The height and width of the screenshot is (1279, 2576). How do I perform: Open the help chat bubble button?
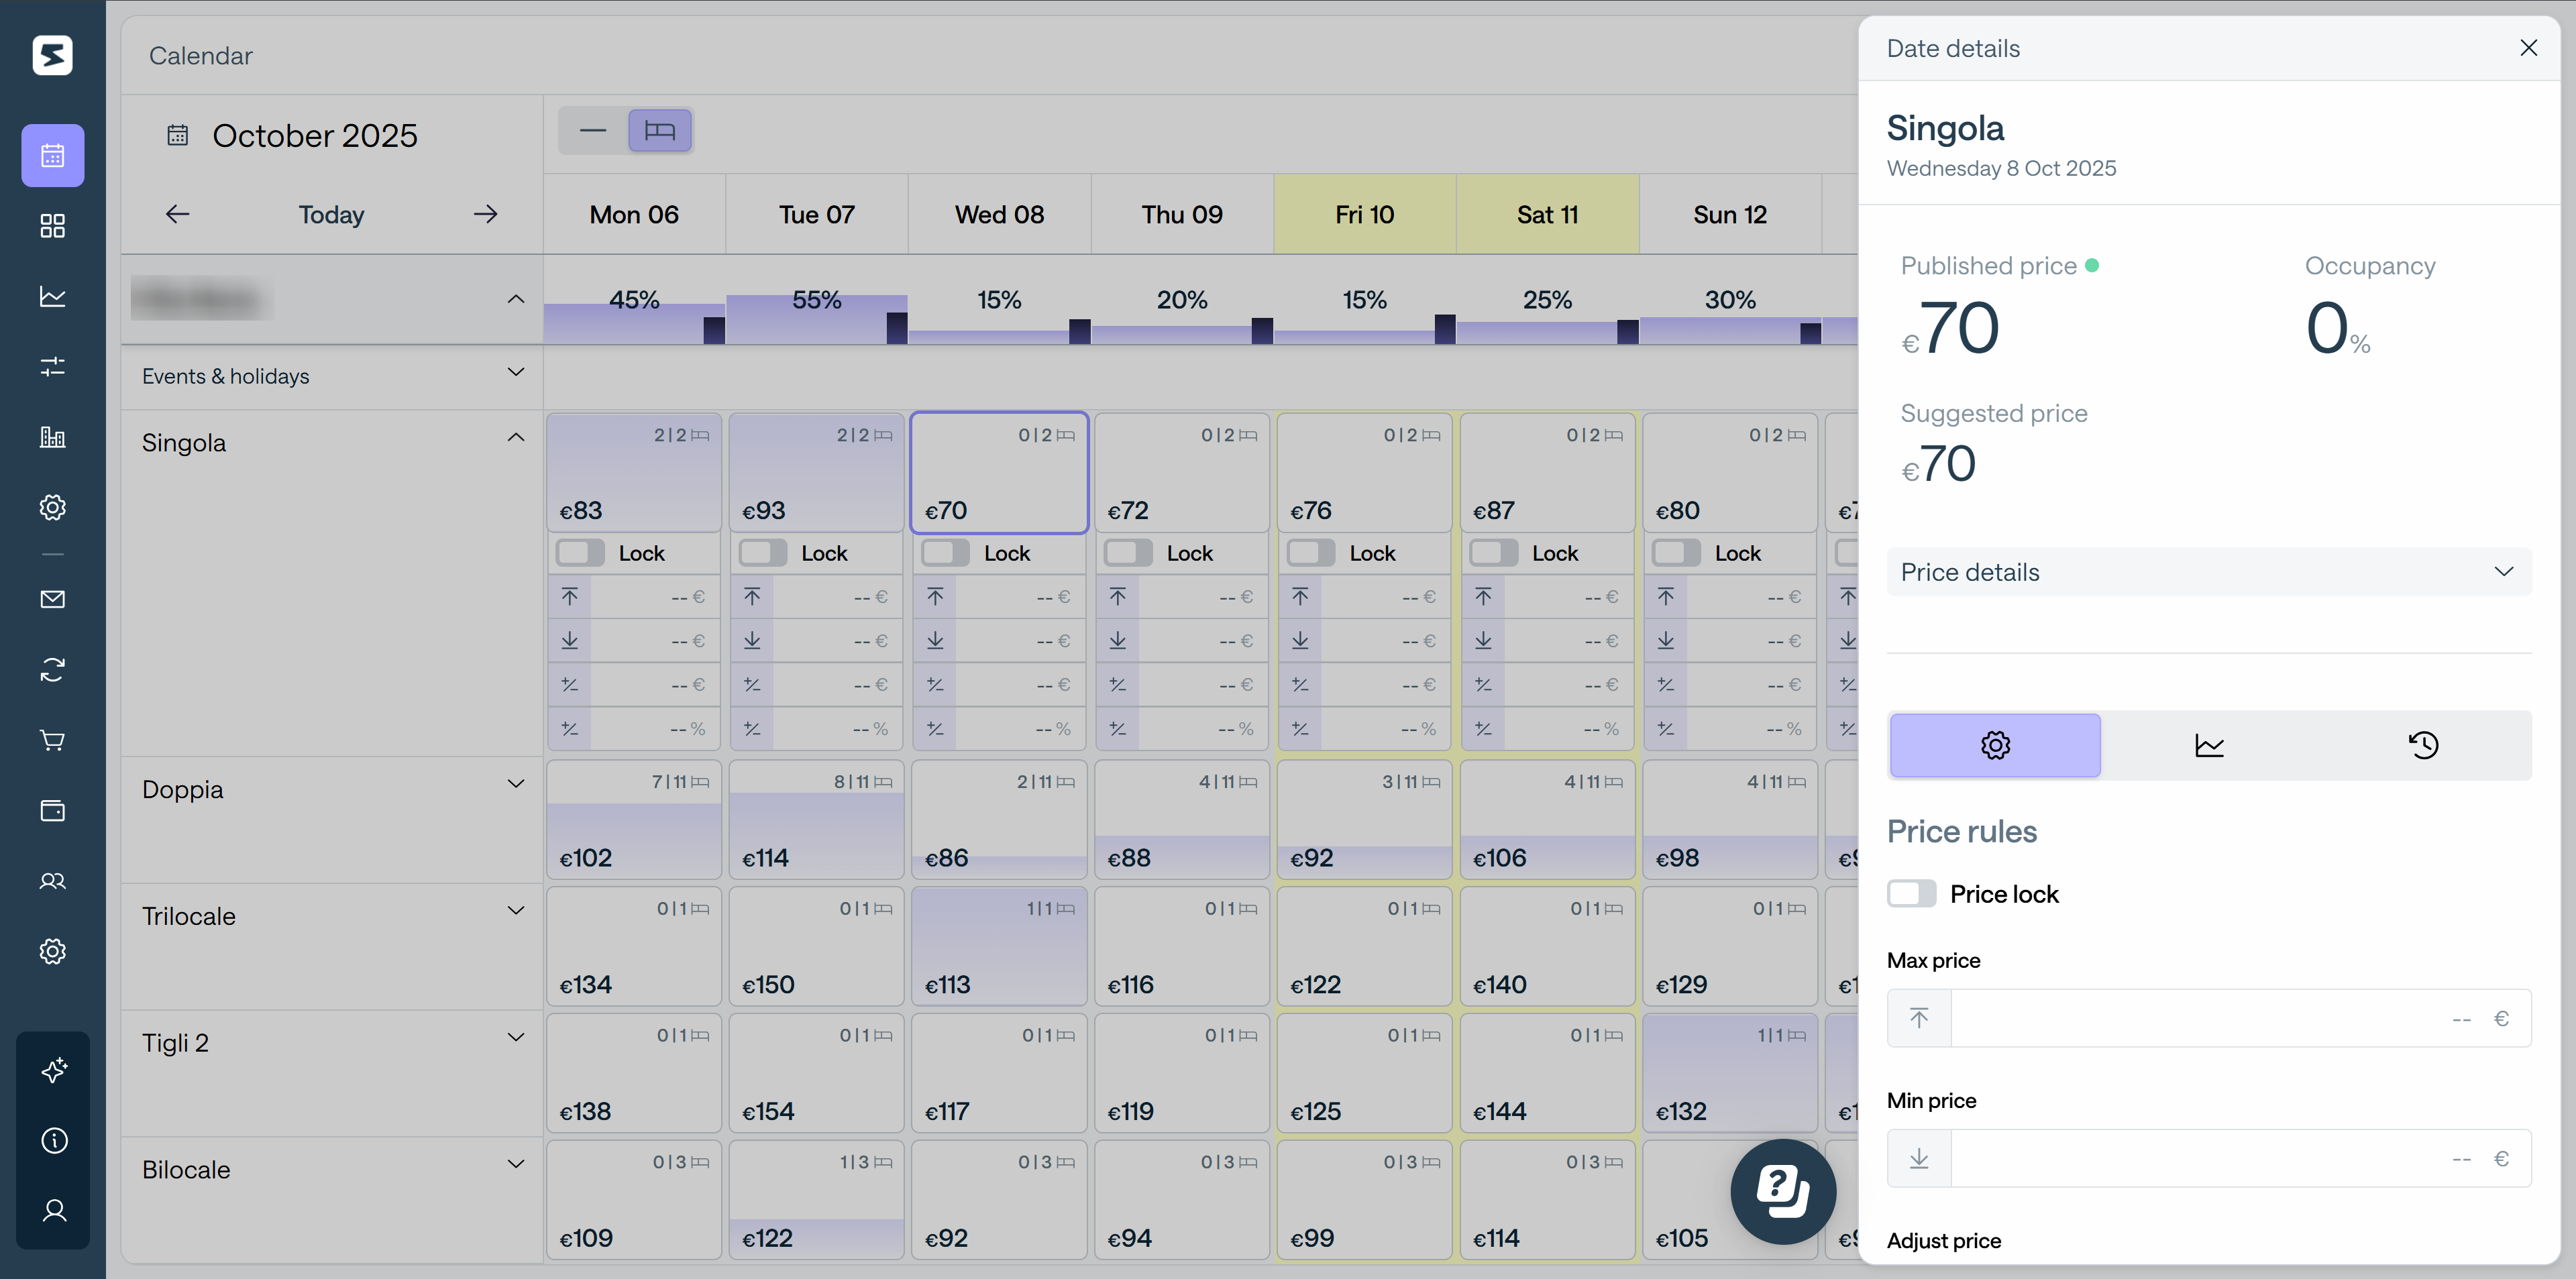click(1783, 1191)
